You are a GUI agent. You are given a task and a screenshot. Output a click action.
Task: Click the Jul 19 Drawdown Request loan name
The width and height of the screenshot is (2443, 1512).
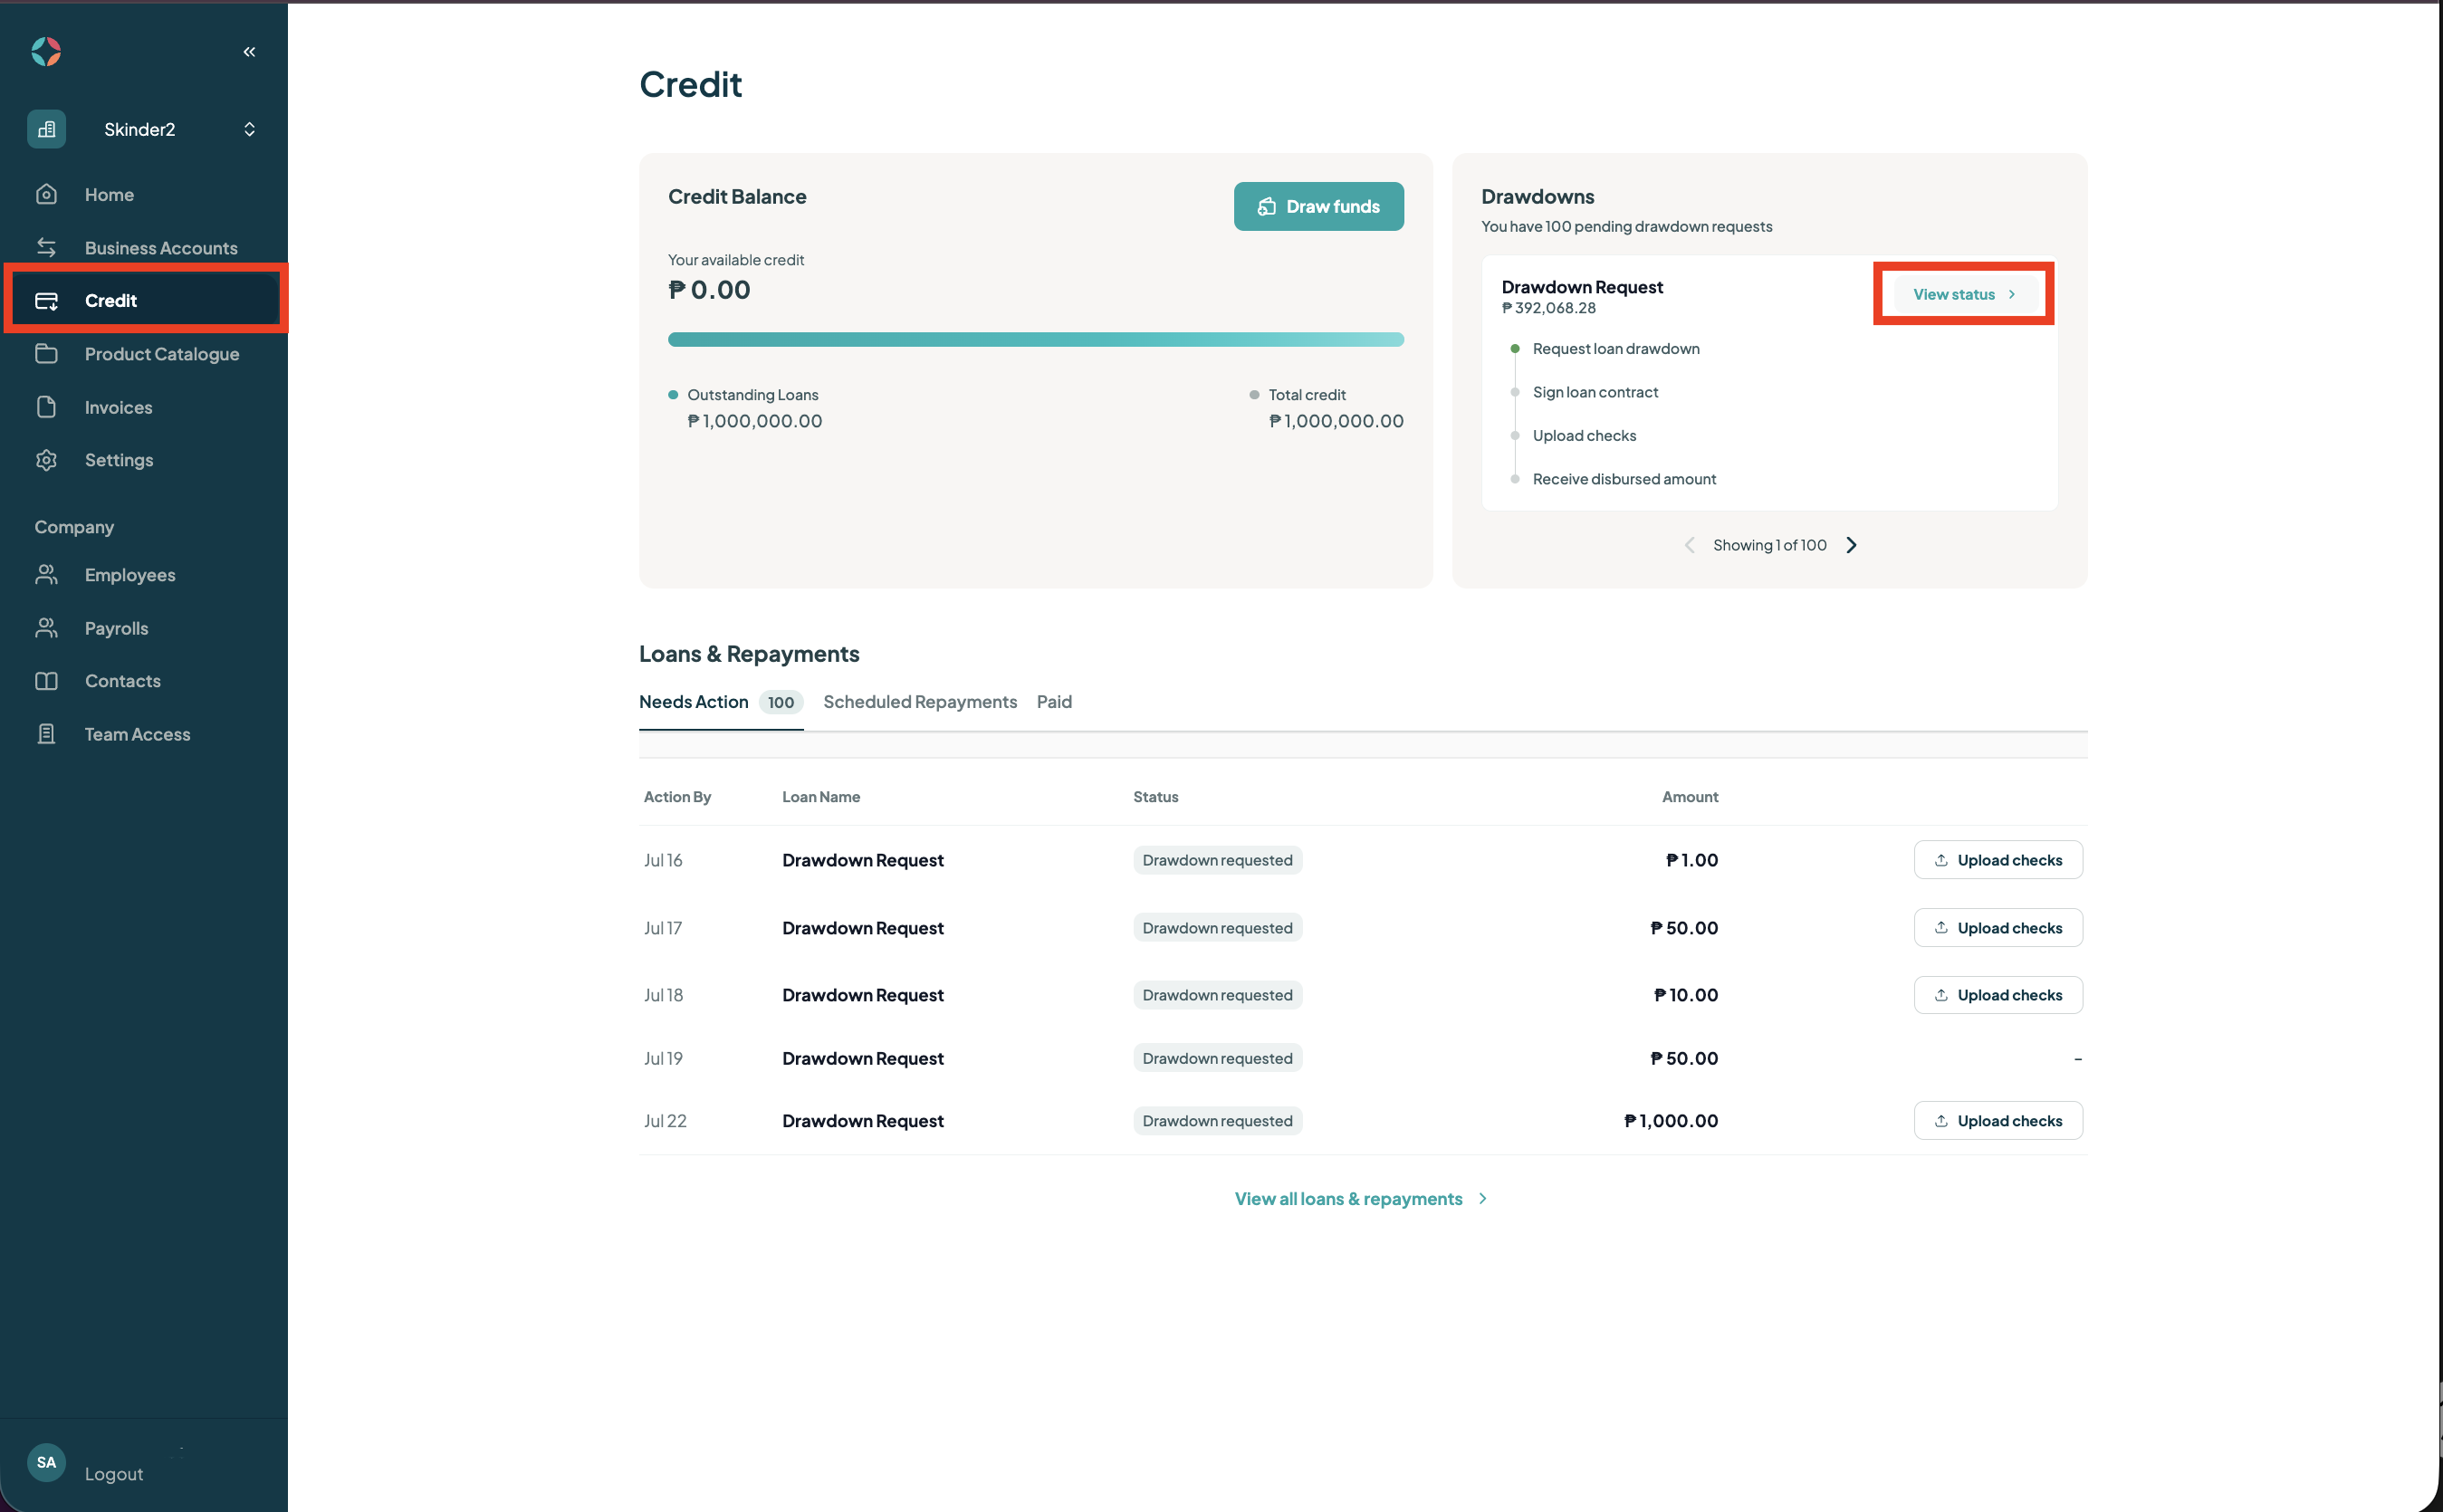(862, 1058)
